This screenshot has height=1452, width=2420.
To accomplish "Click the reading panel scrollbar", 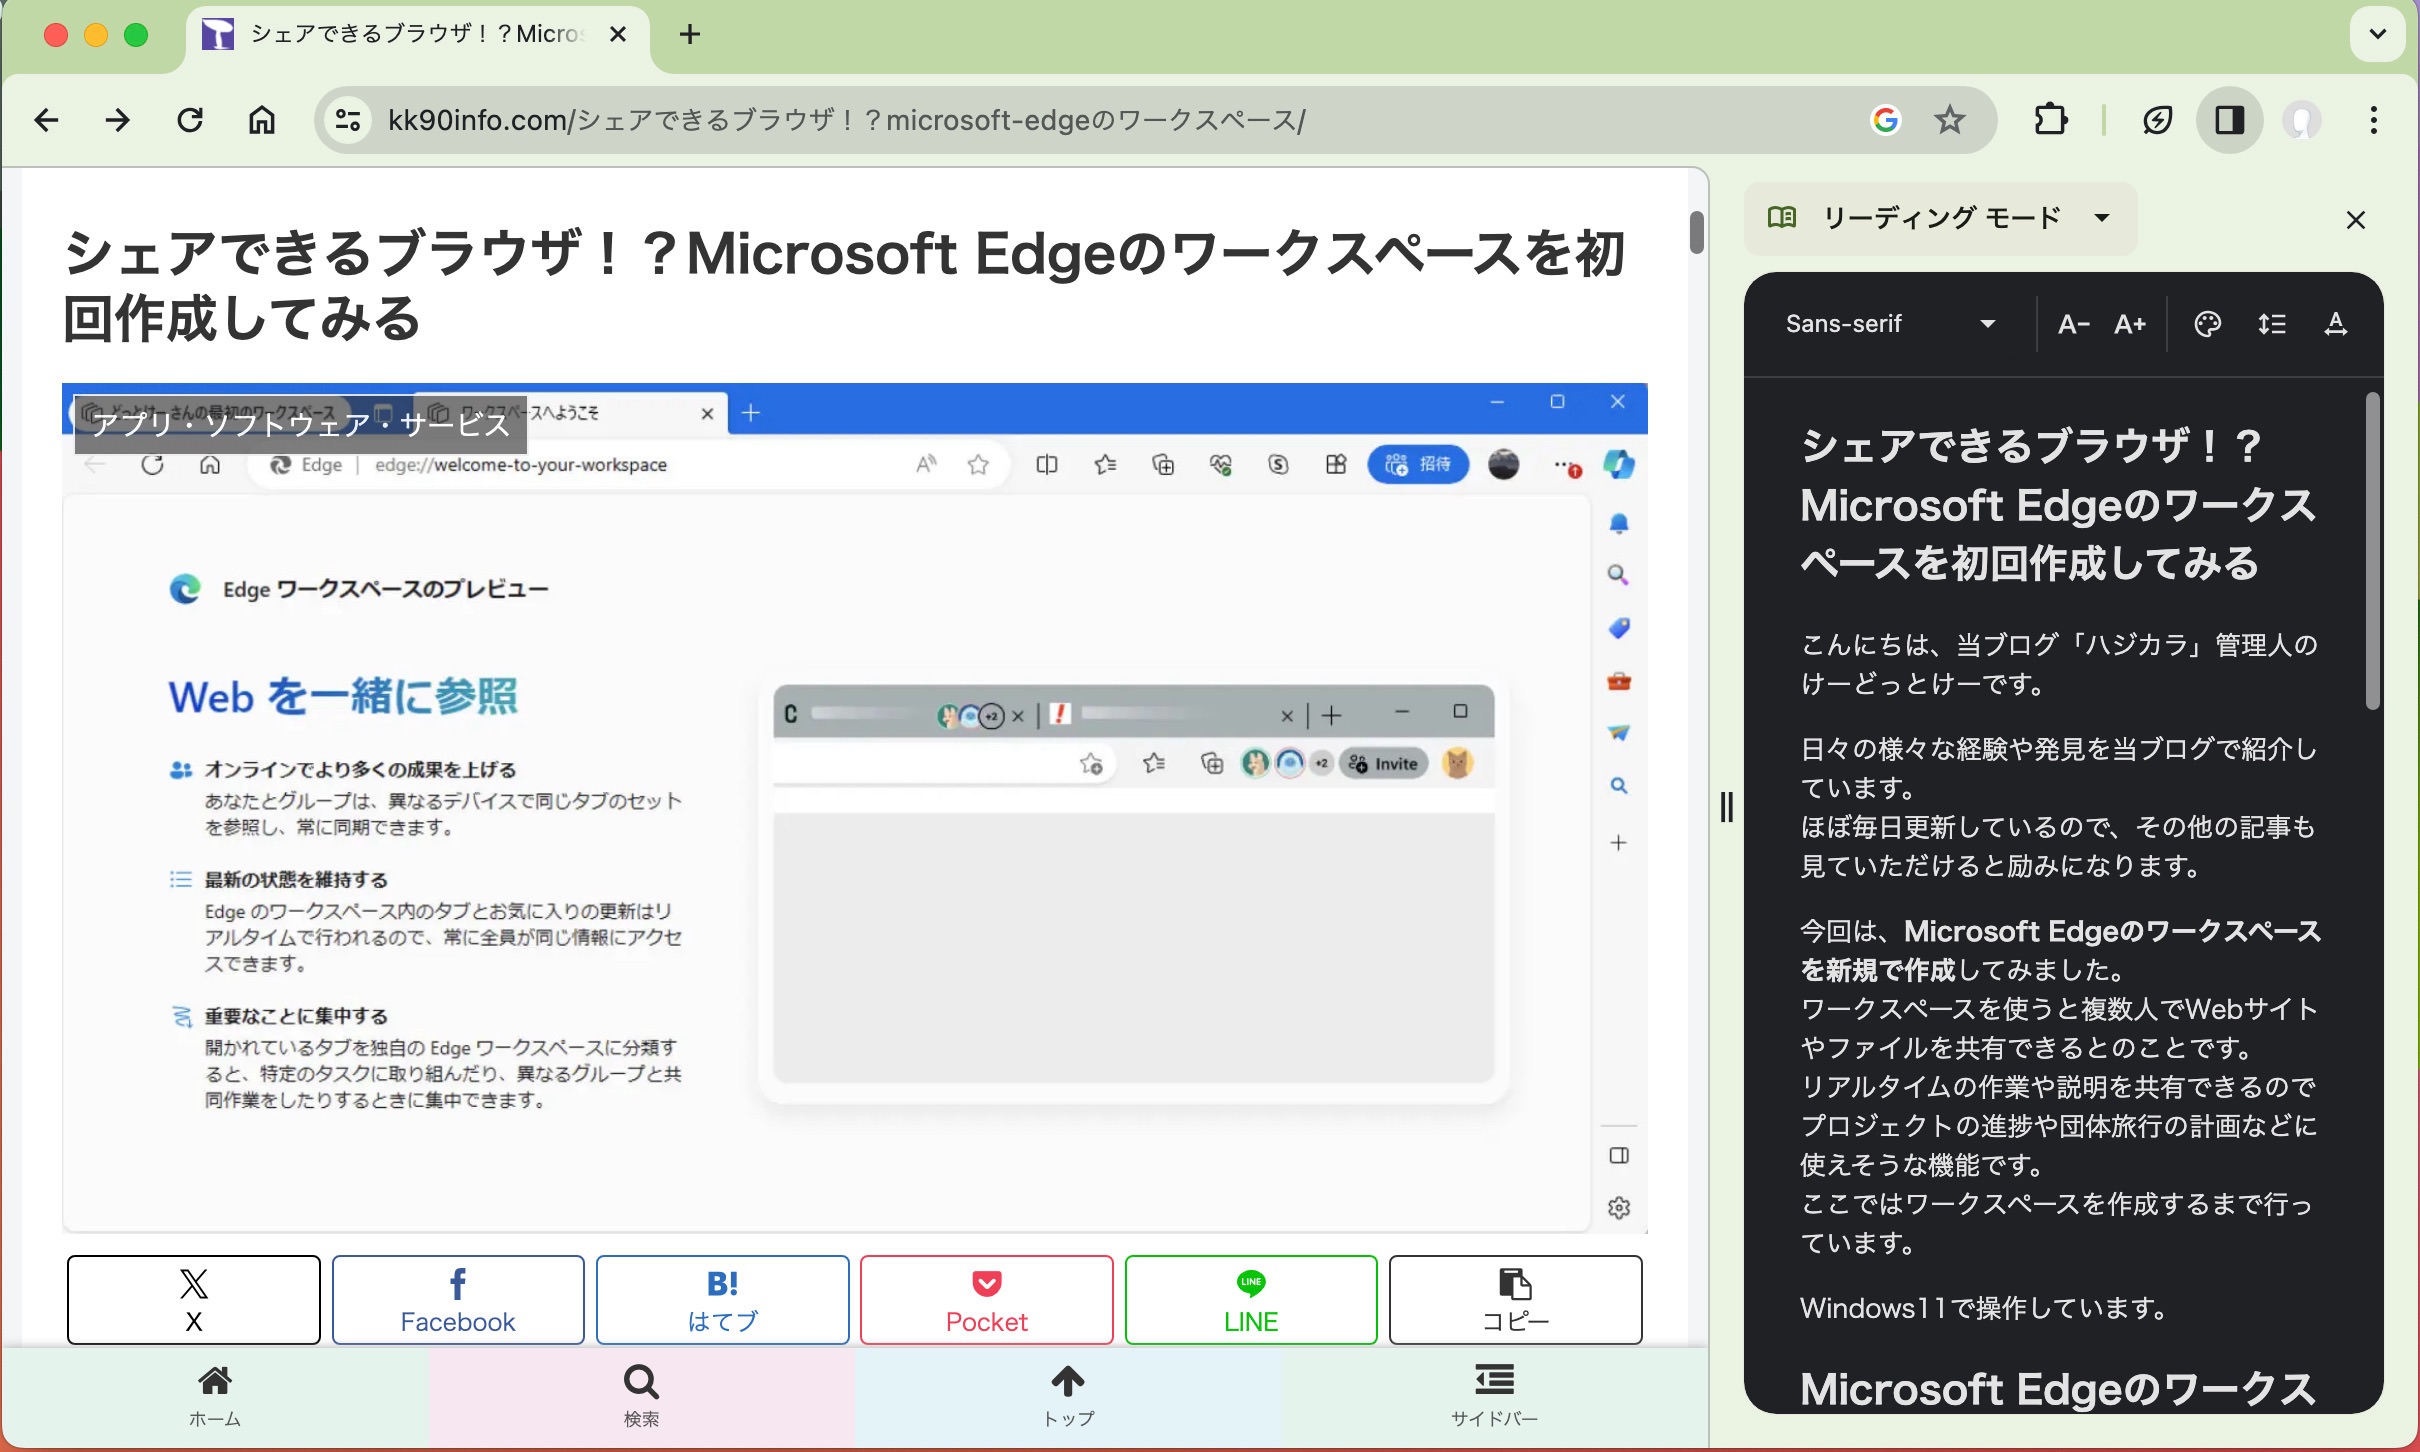I will (2372, 552).
